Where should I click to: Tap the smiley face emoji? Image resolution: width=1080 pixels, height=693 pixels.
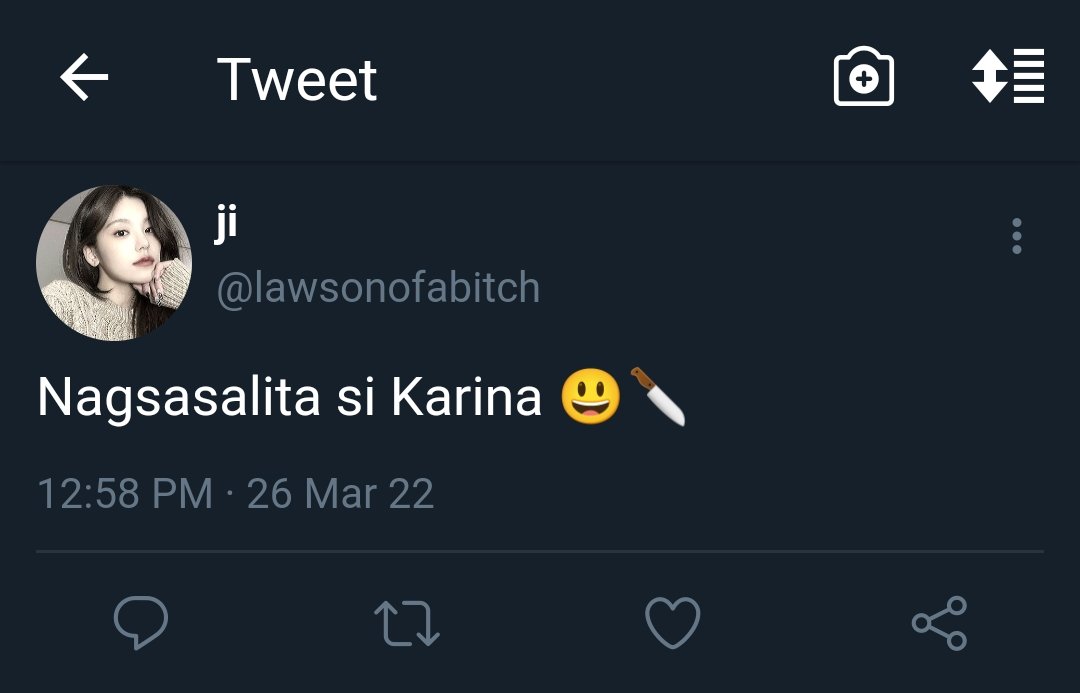tap(590, 396)
